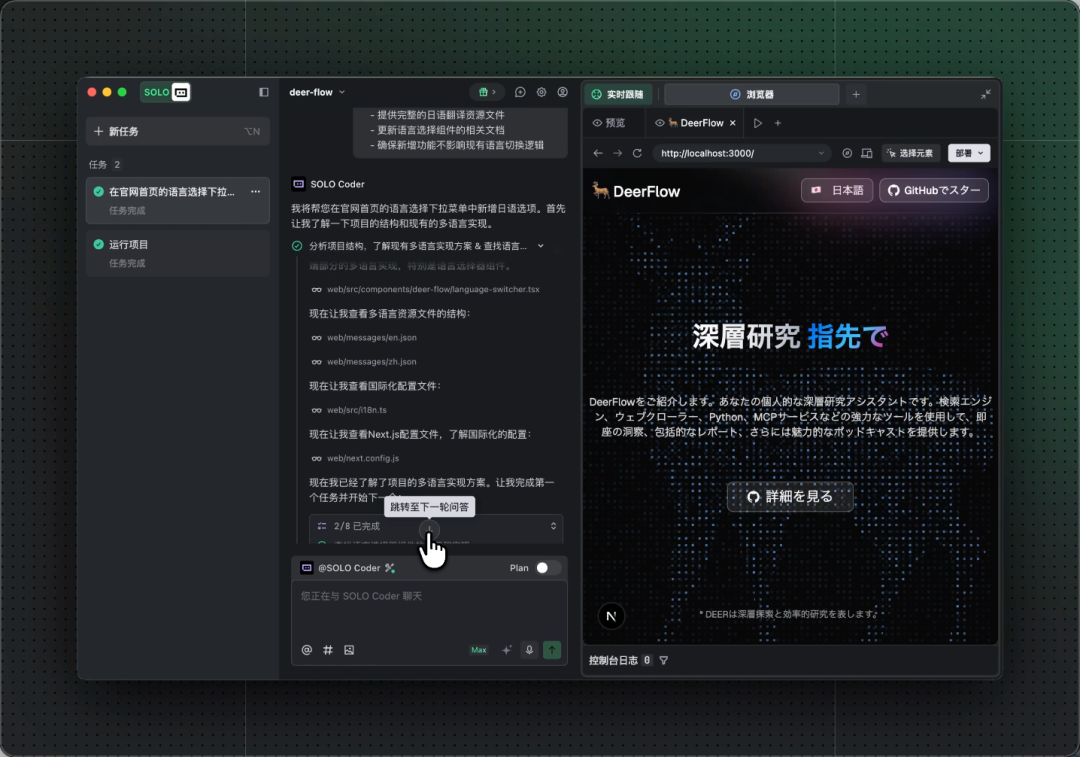
Task: Select the Max model badge
Action: click(x=479, y=650)
